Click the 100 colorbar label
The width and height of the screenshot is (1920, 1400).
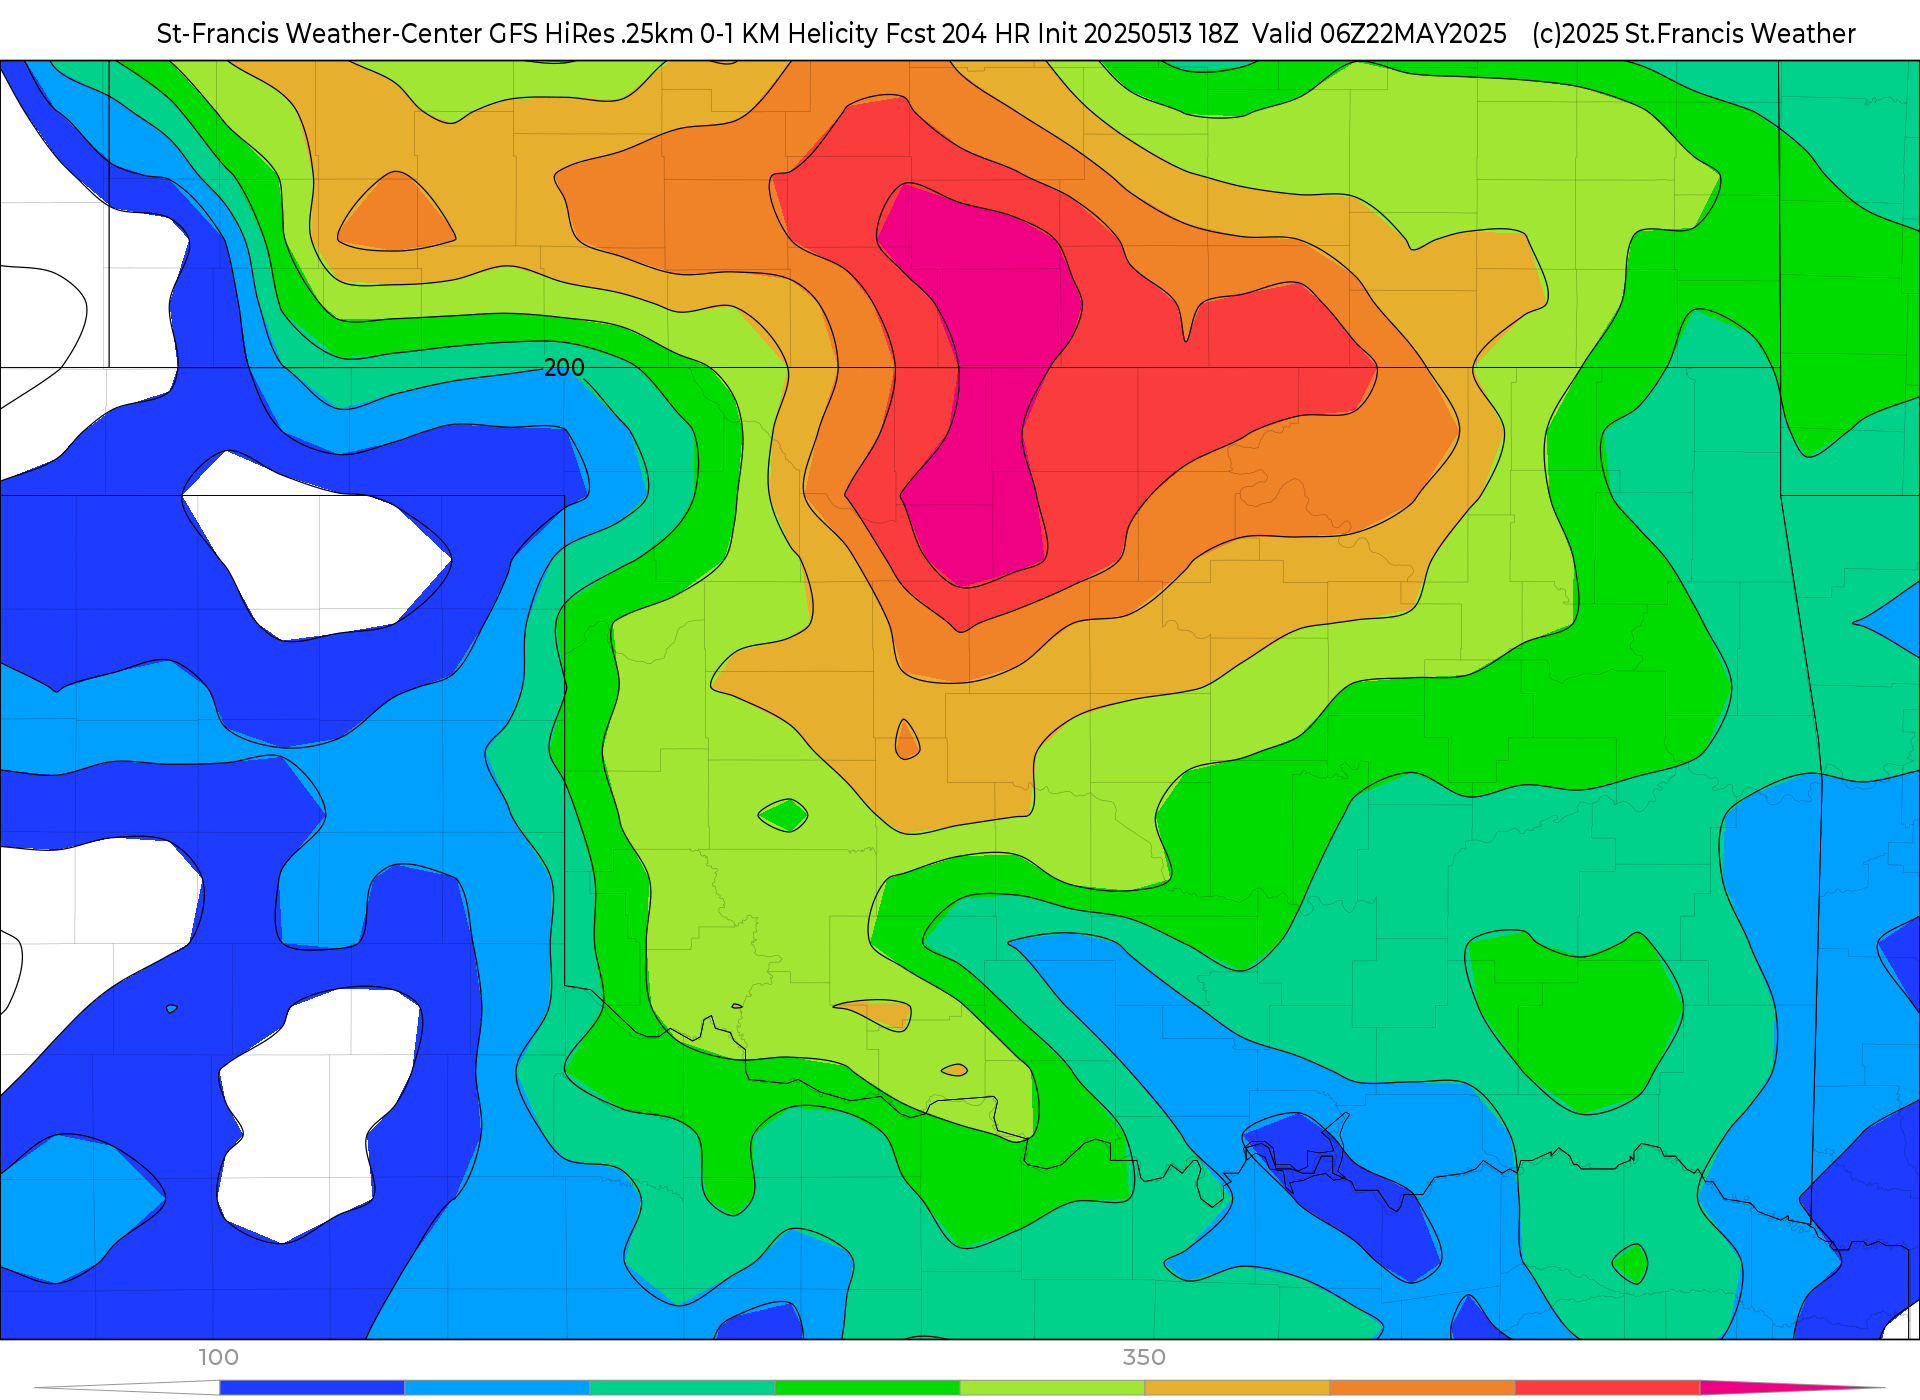point(218,1357)
